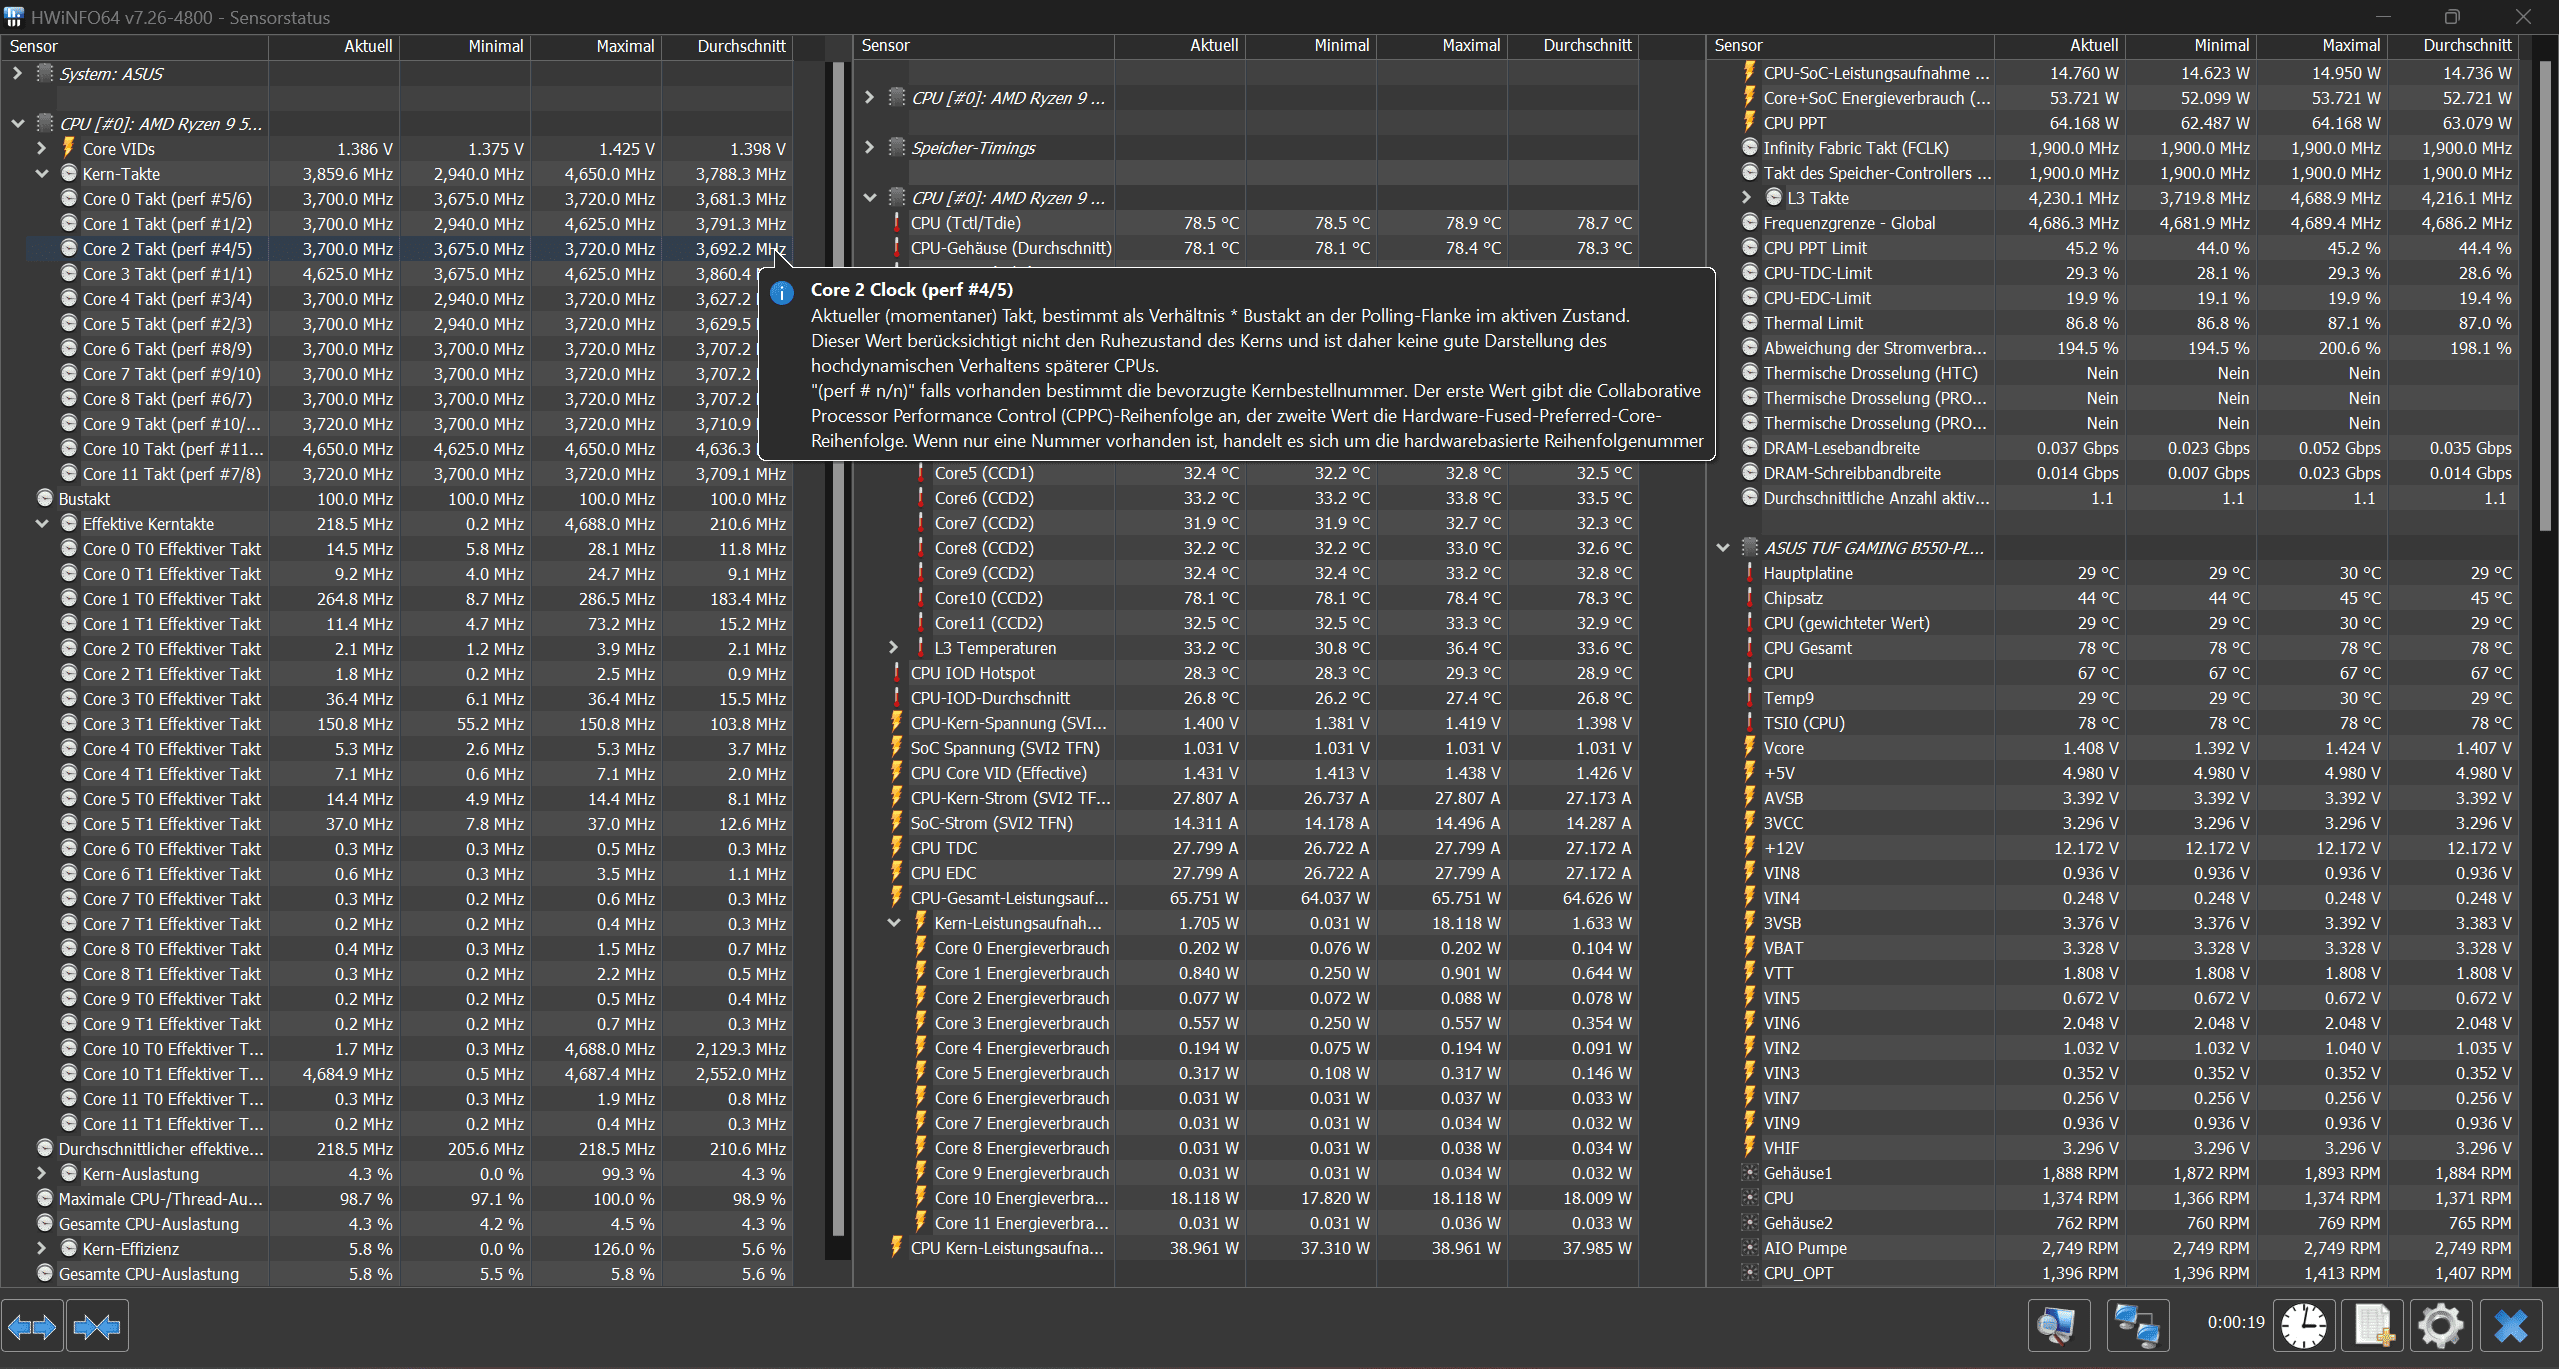The image size is (2559, 1369).
Task: Close sensors with the blue X button
Action: tap(2511, 1327)
